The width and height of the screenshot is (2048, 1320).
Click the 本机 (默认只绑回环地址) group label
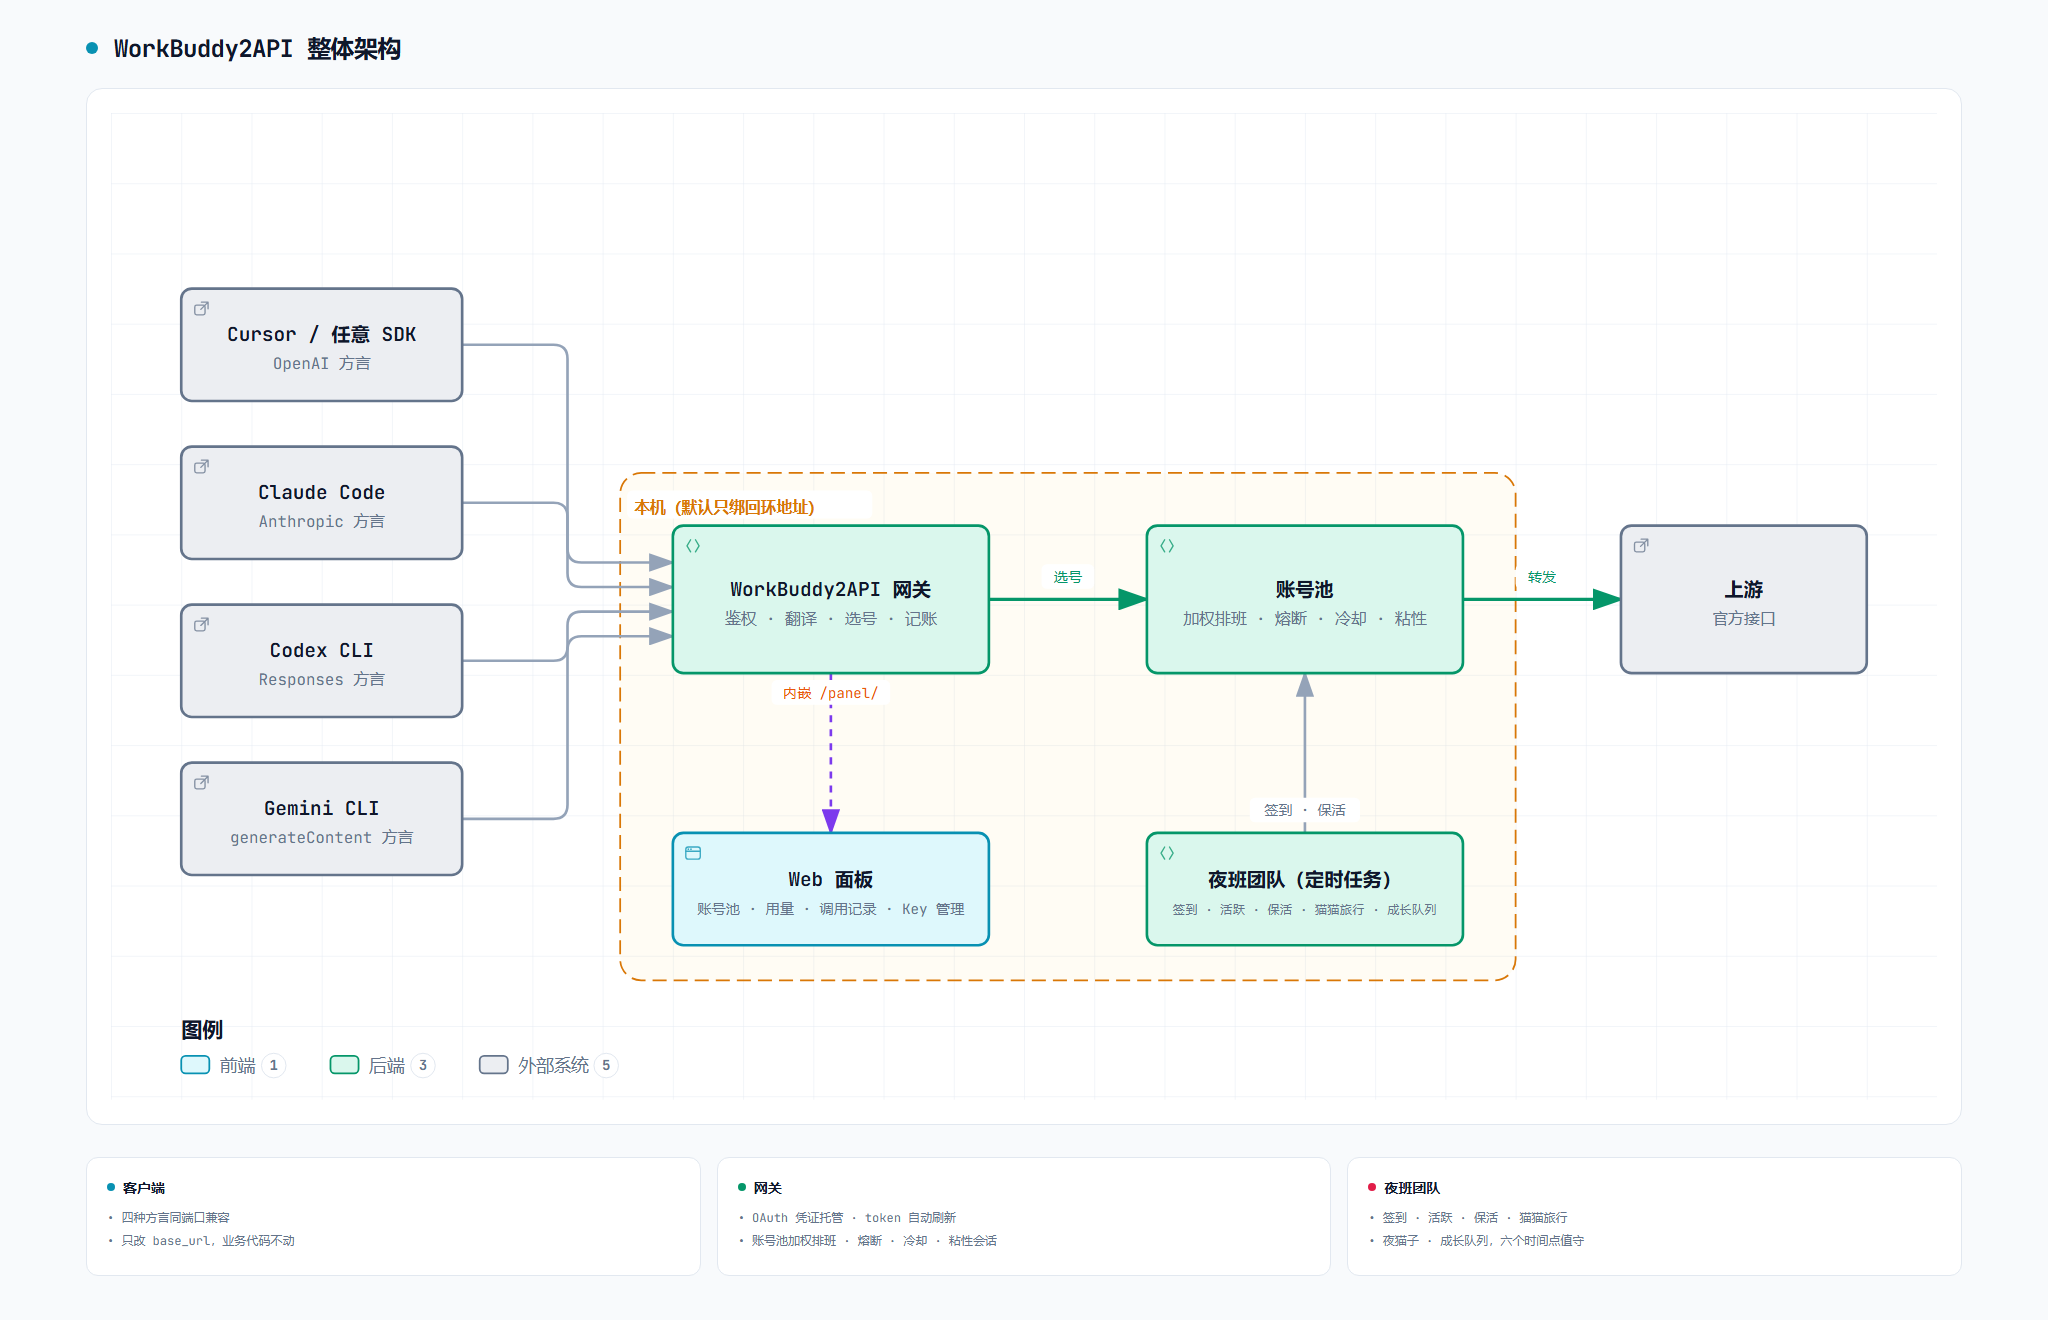(x=724, y=507)
